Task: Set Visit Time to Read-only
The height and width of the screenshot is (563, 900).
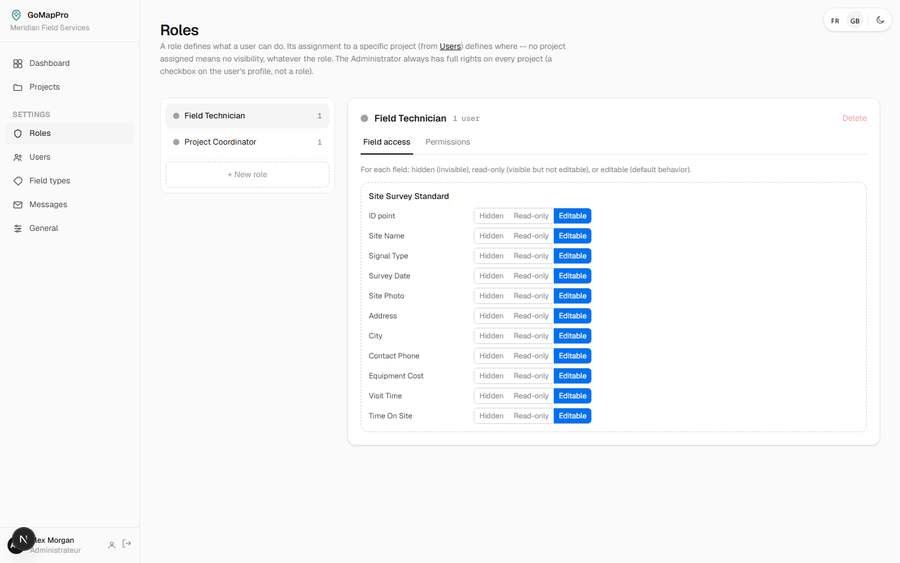Action: 531,397
